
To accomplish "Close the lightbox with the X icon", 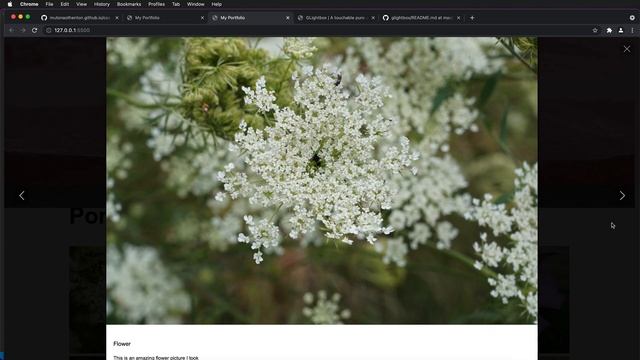I will 627,49.
